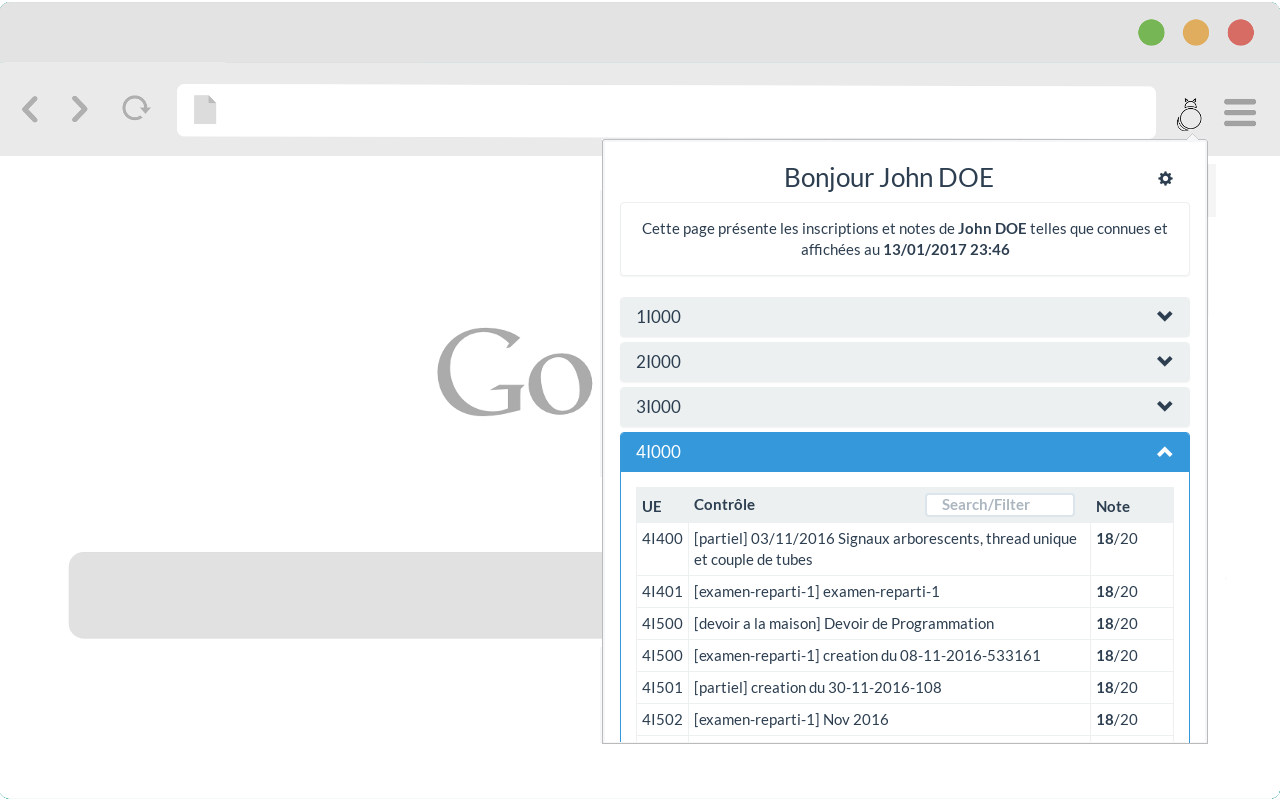Screen dimensions: 1280x800
Task: Open the hamburger browser menu
Action: point(1240,112)
